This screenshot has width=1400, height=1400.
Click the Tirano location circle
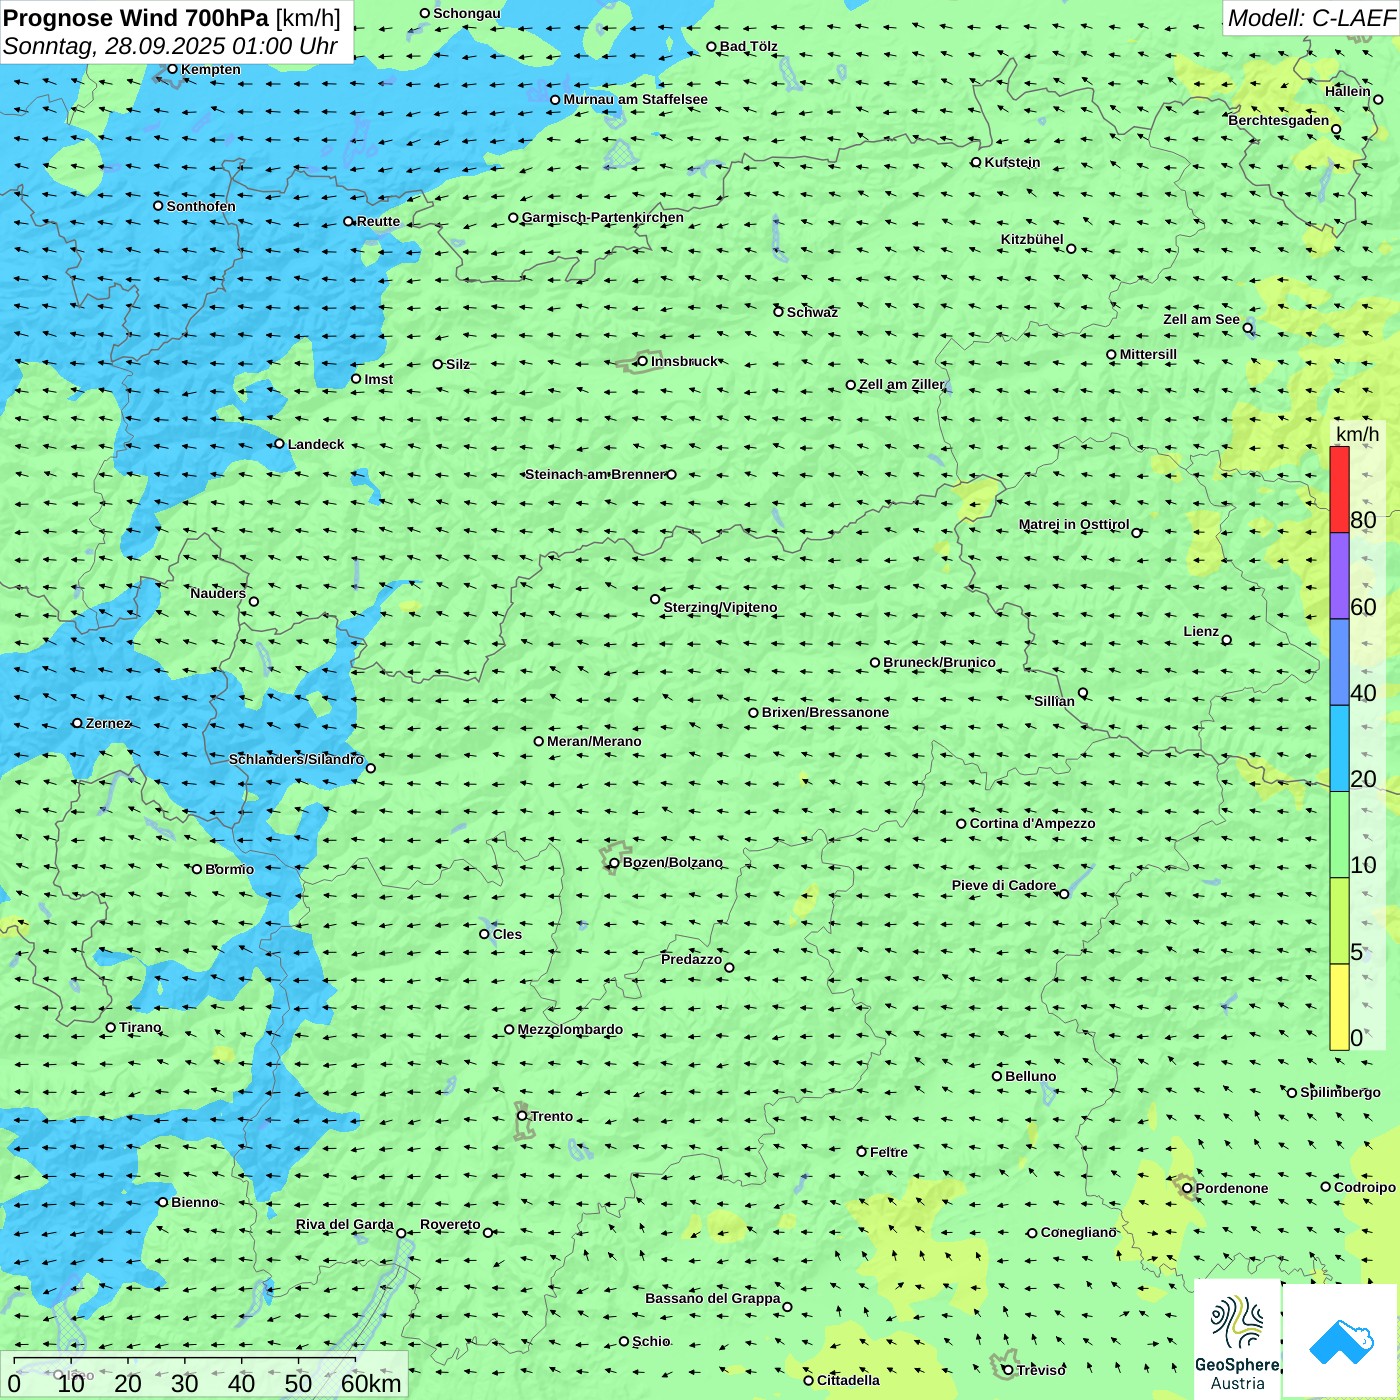click(111, 1027)
